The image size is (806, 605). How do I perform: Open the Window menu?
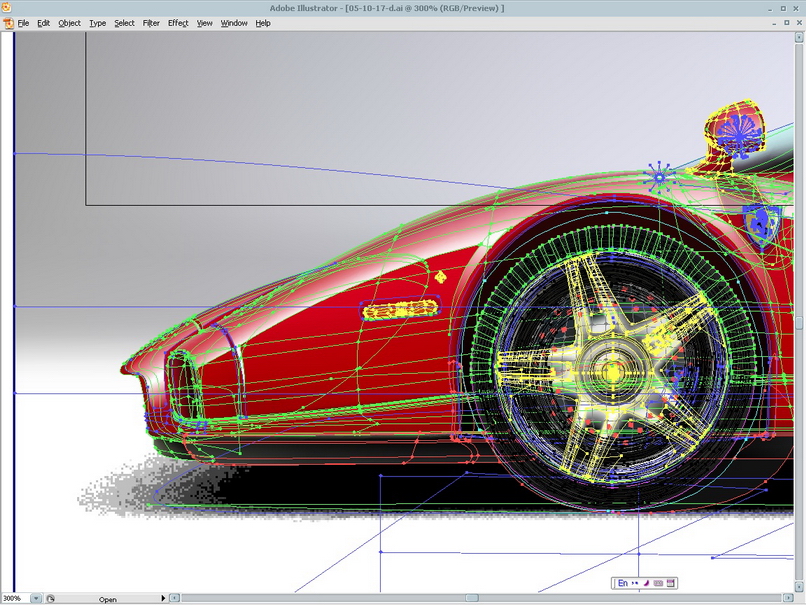(x=234, y=23)
